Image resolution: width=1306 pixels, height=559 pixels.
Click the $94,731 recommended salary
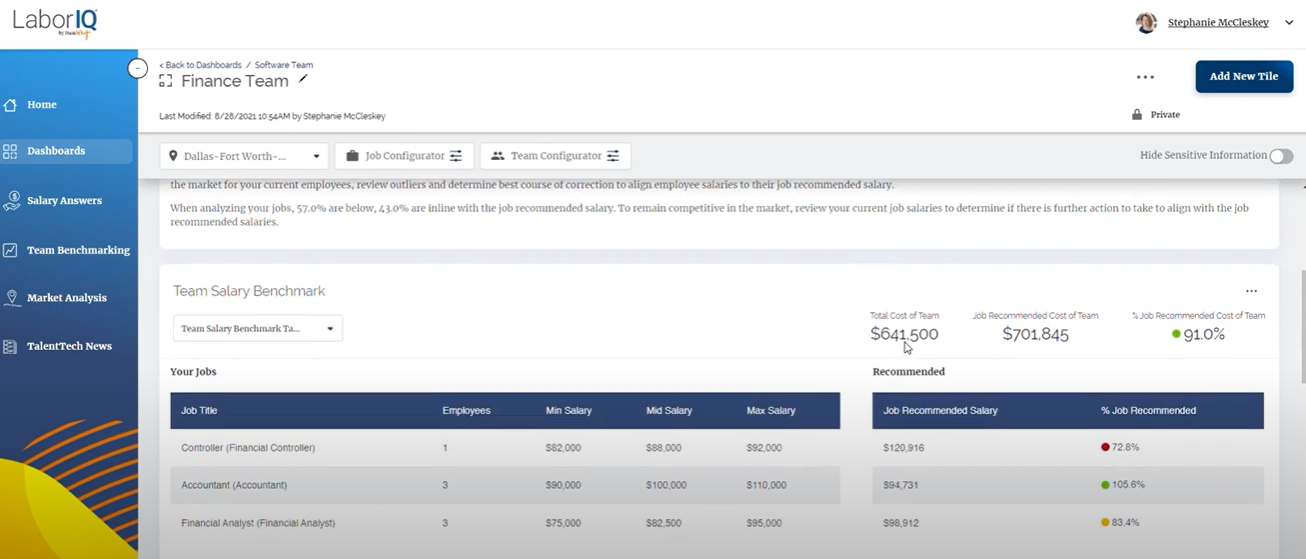tap(901, 485)
